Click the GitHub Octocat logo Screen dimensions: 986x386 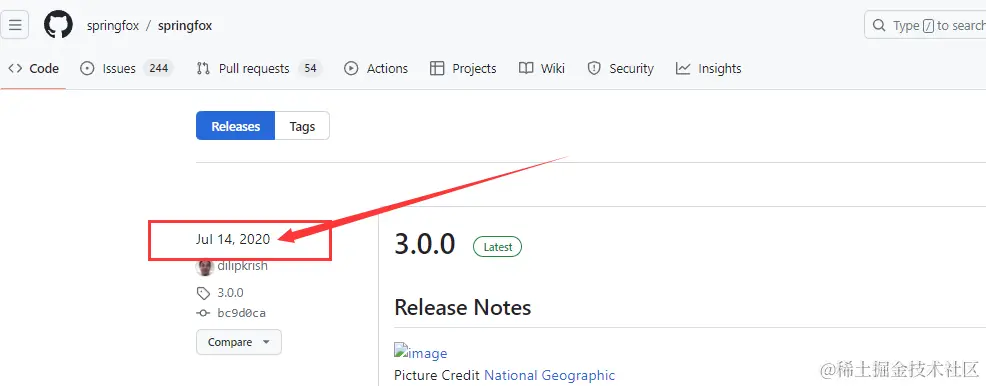click(x=58, y=26)
